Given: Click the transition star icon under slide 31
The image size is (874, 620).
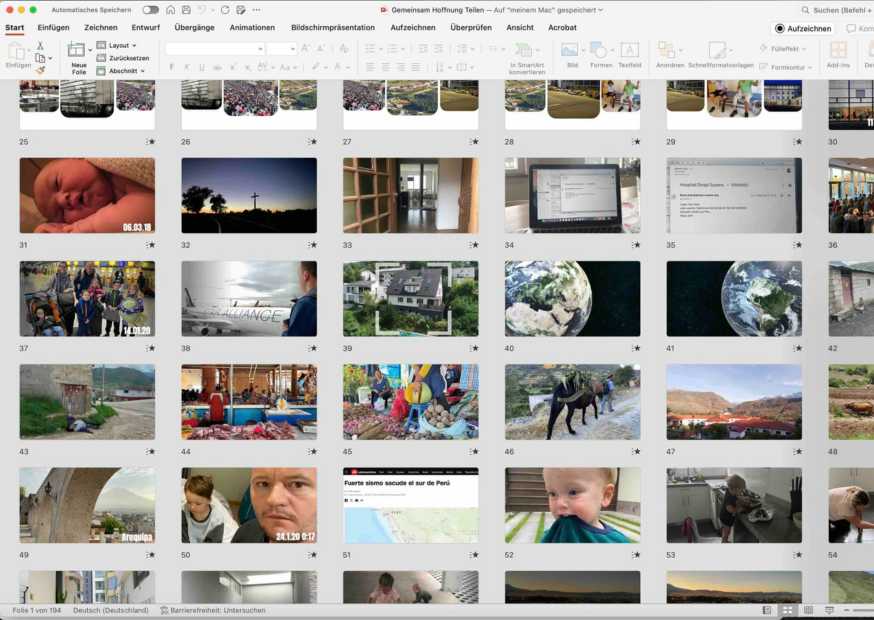Looking at the screenshot, I should pyautogui.click(x=150, y=245).
